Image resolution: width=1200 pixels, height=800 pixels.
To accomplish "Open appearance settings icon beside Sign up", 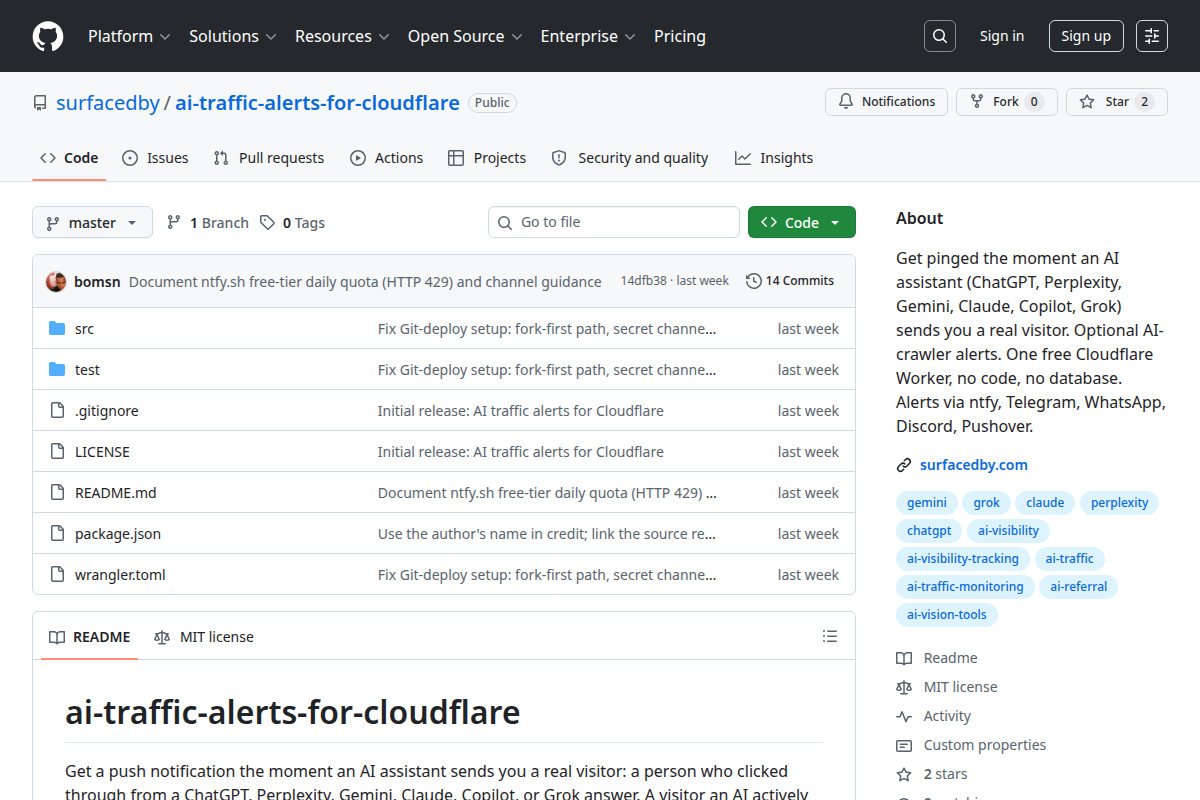I will [x=1152, y=36].
